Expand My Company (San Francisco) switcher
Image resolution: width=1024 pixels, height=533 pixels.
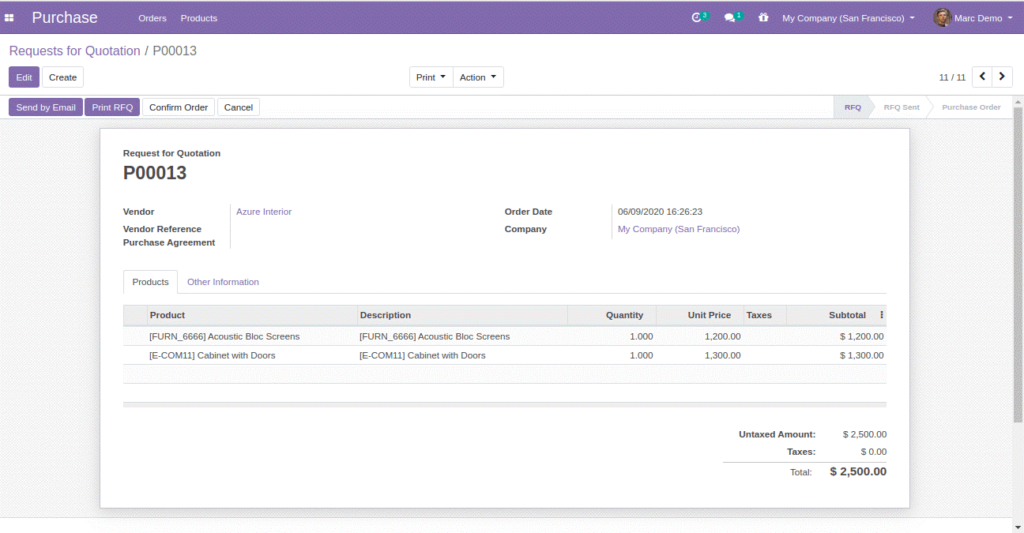[x=848, y=18]
